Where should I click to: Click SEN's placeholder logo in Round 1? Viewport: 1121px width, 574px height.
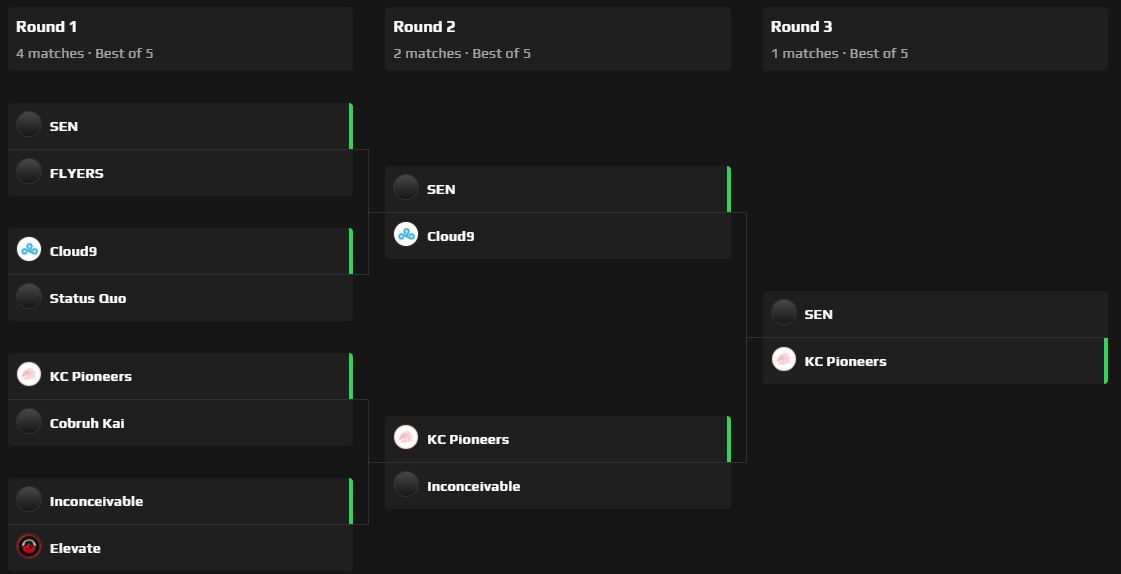click(29, 125)
